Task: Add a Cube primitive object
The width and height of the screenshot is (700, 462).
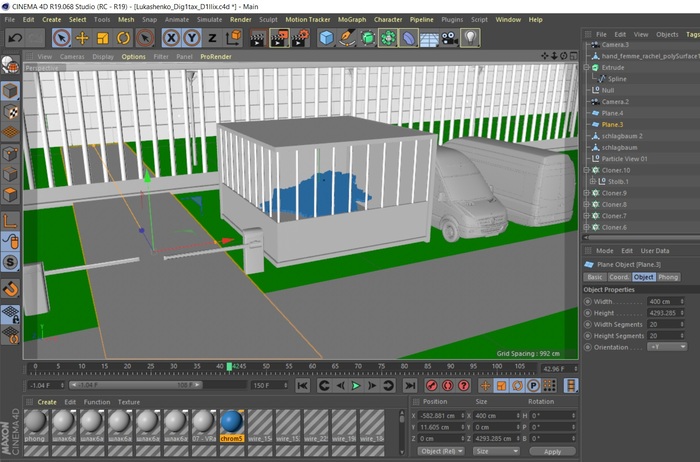Action: click(327, 38)
